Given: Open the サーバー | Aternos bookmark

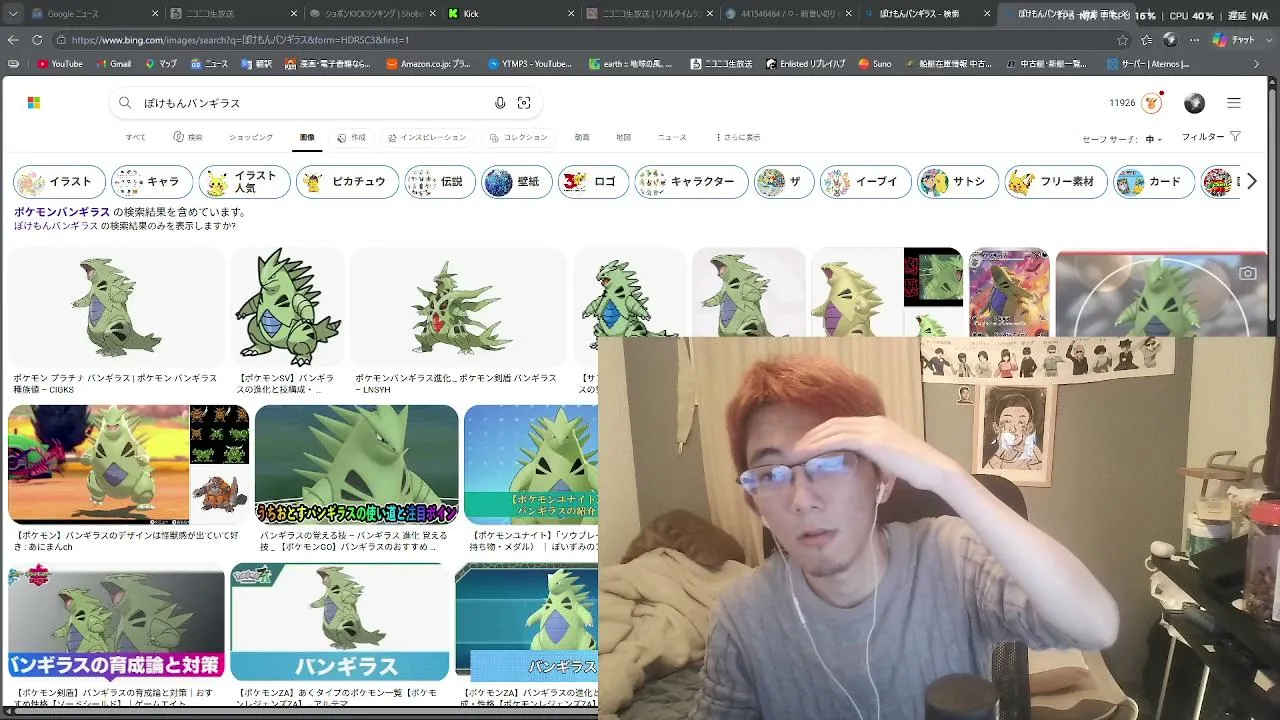Looking at the screenshot, I should coord(1147,64).
